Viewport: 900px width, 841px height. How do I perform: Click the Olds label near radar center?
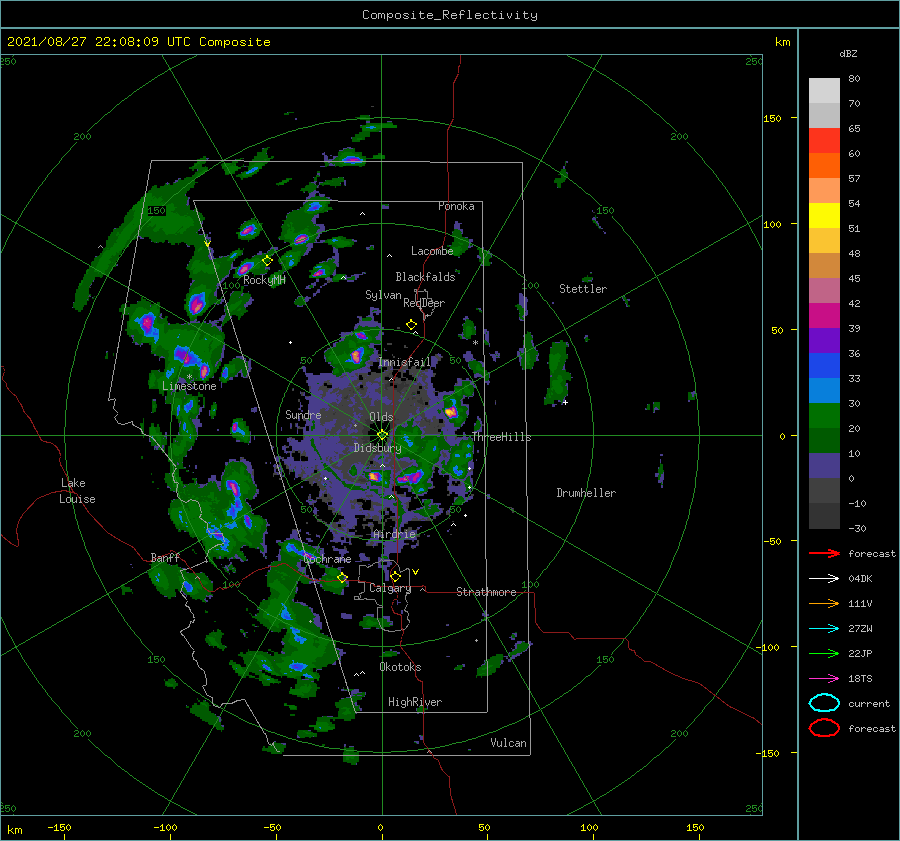(x=381, y=417)
